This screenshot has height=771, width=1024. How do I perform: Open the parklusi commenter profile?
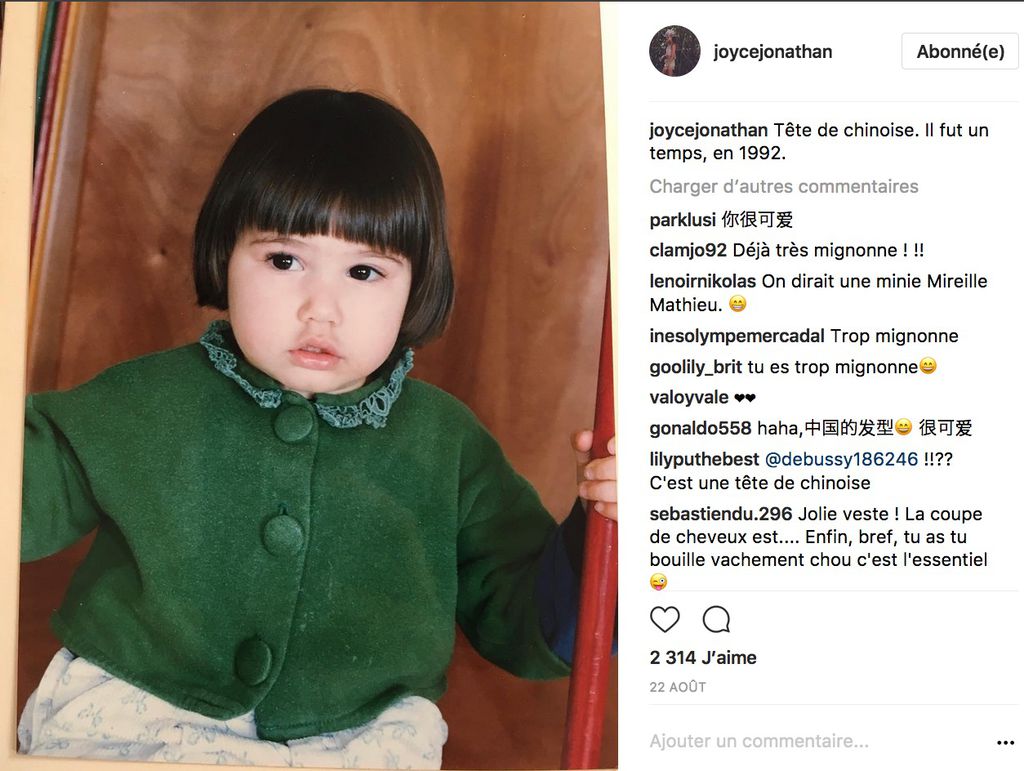pos(682,220)
